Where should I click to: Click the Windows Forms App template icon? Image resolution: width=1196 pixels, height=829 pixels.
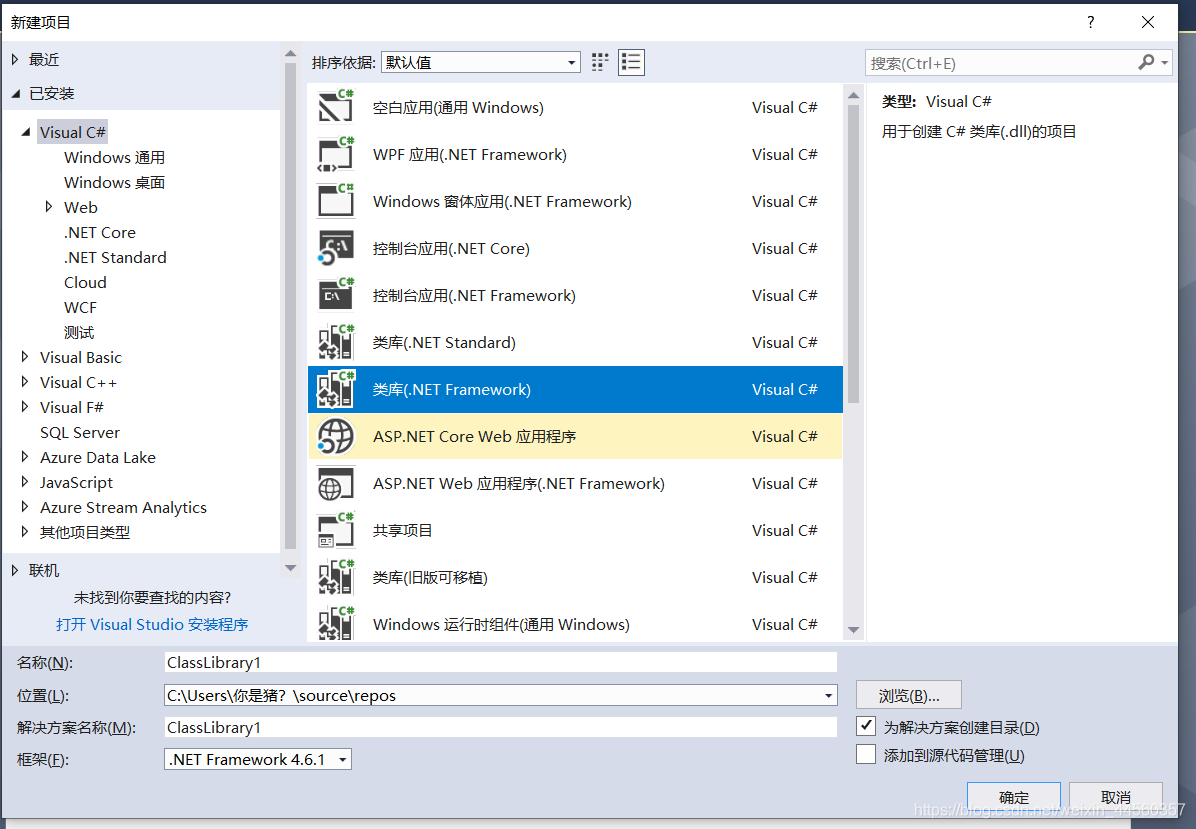(x=336, y=201)
